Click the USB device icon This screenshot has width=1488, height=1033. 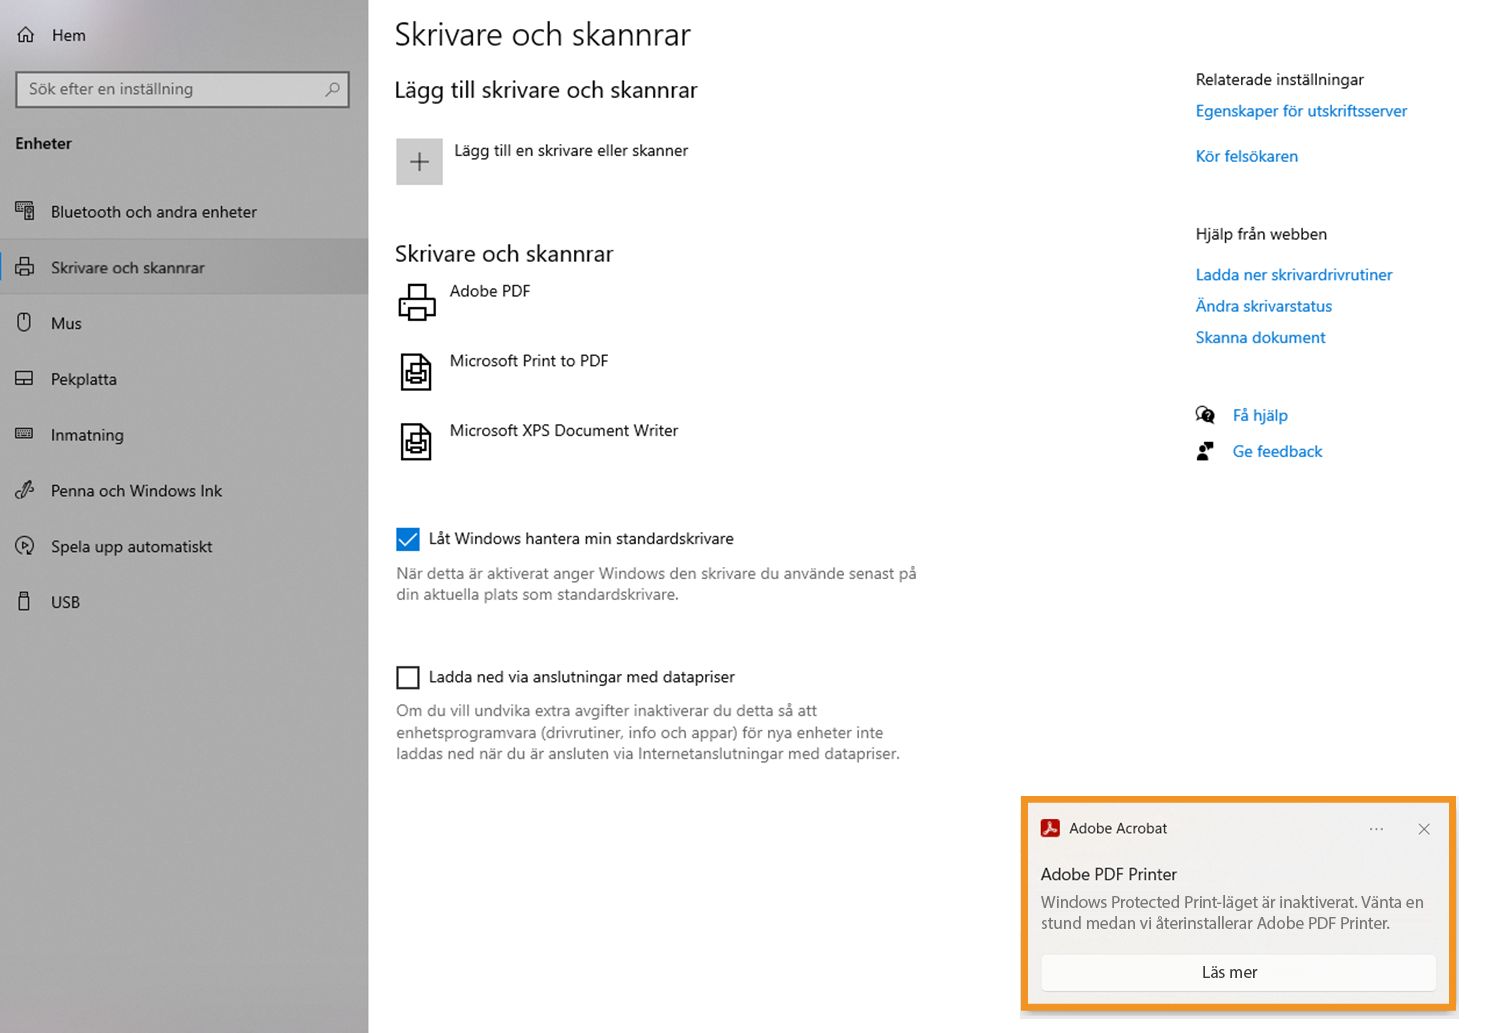click(x=25, y=601)
